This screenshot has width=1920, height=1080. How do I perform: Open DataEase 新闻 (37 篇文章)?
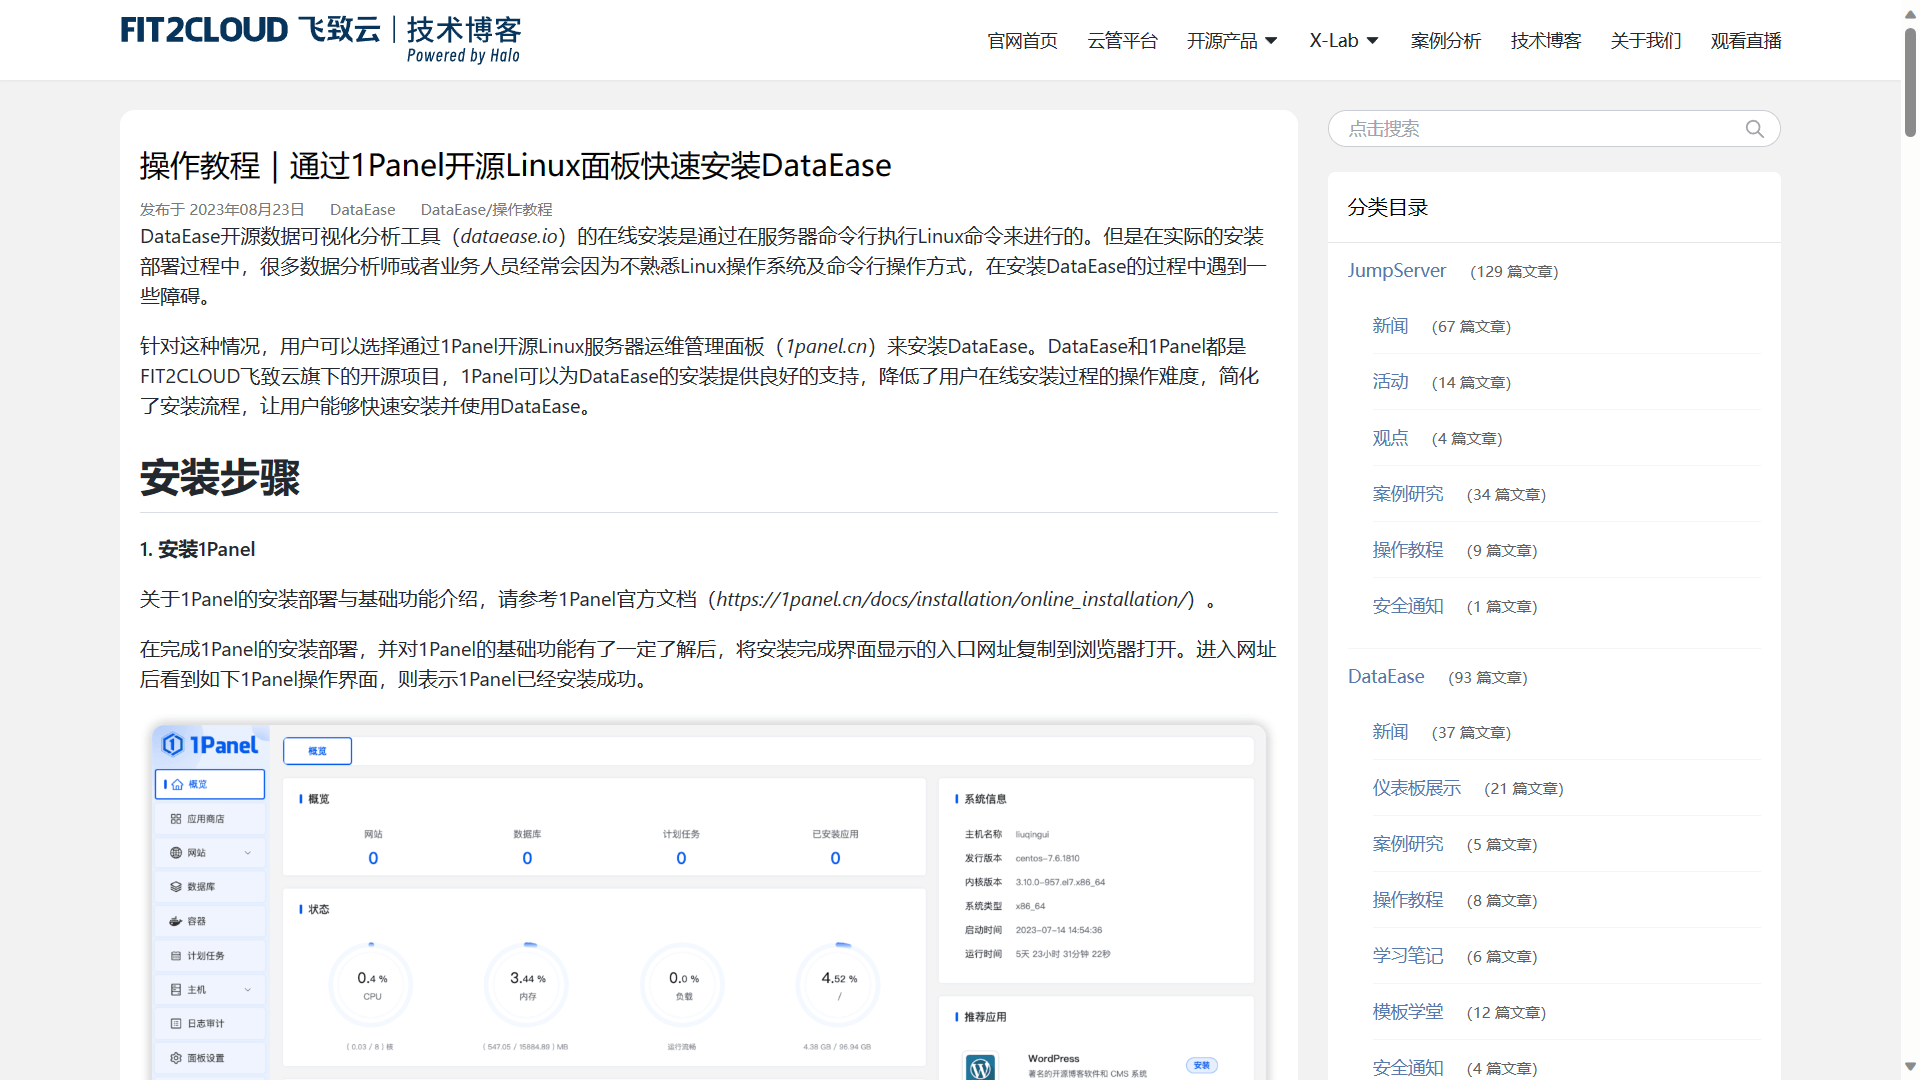pyautogui.click(x=1390, y=732)
